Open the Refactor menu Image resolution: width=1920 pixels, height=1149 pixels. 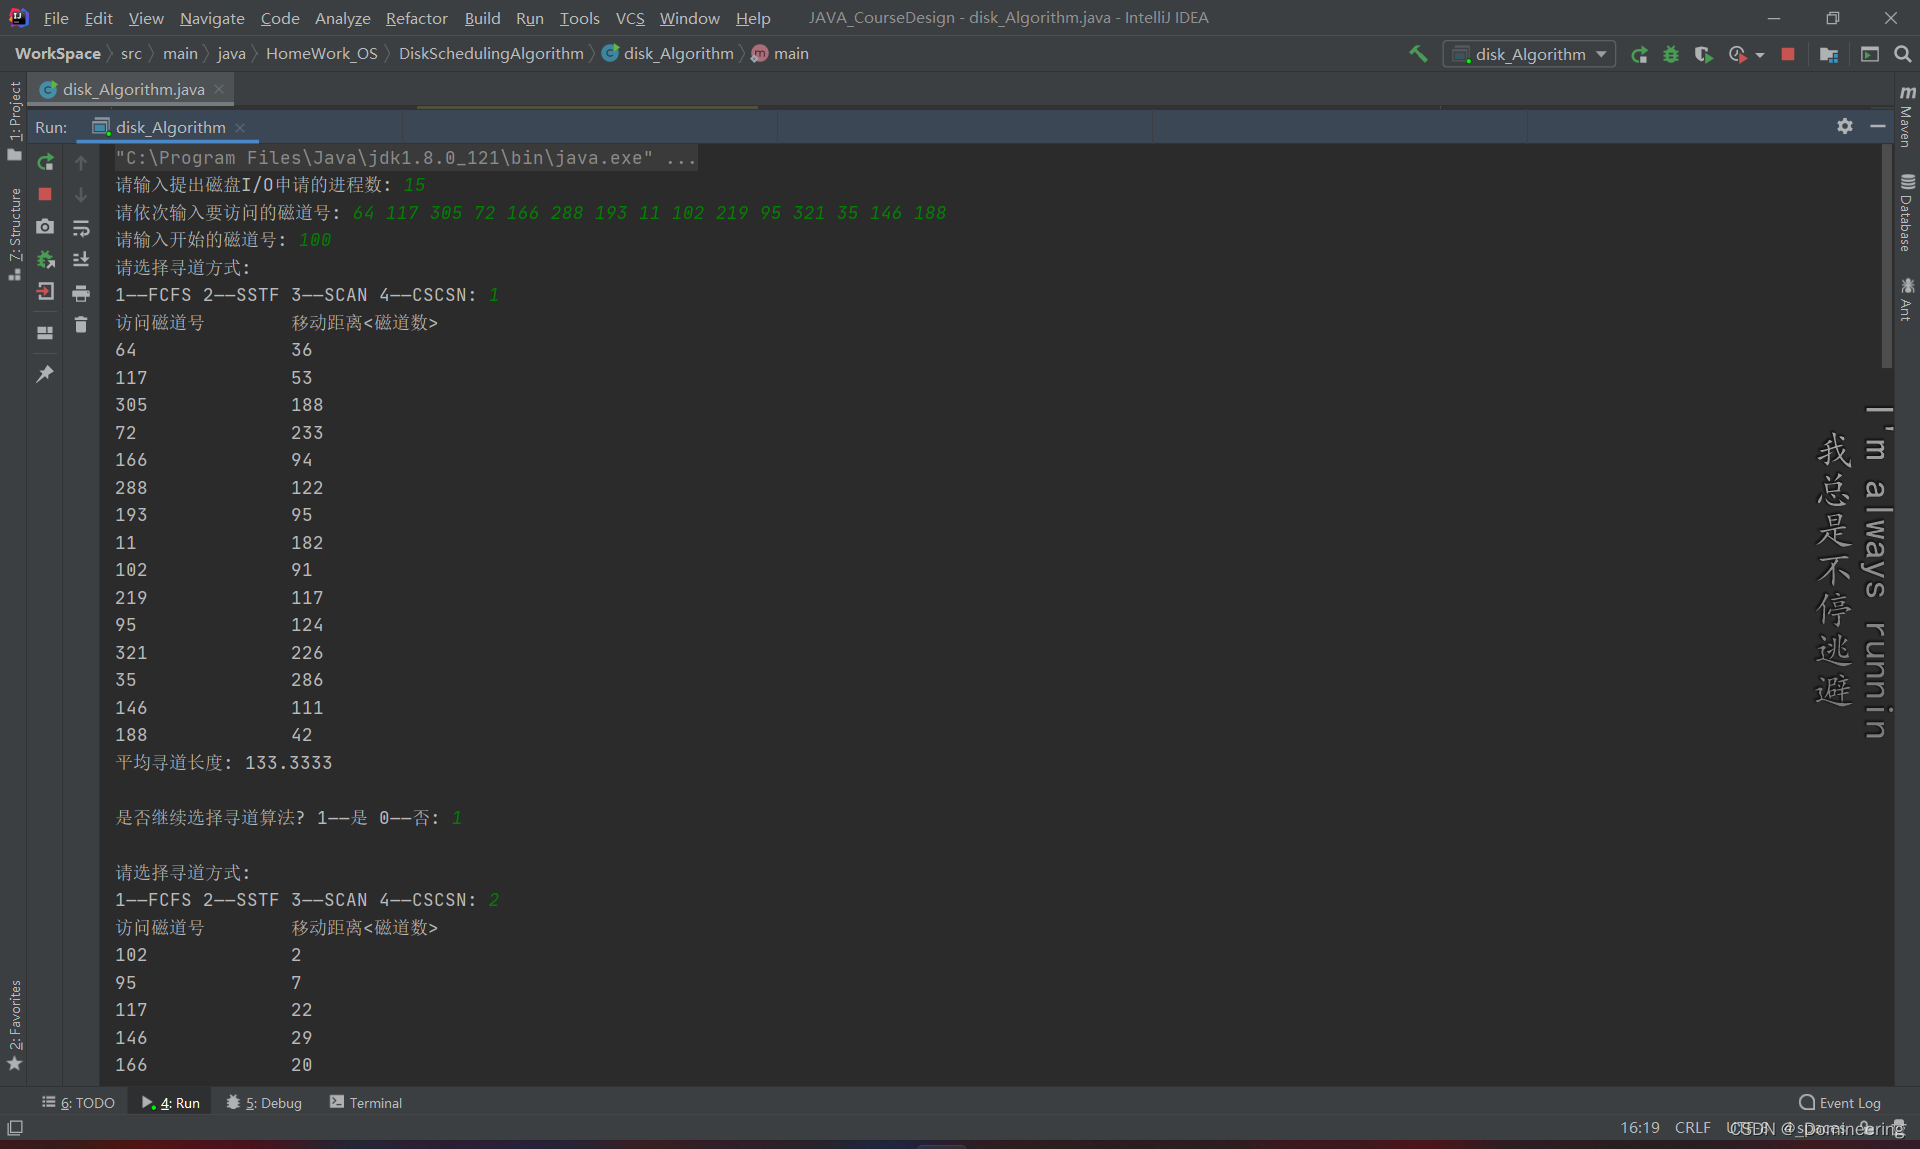click(416, 18)
